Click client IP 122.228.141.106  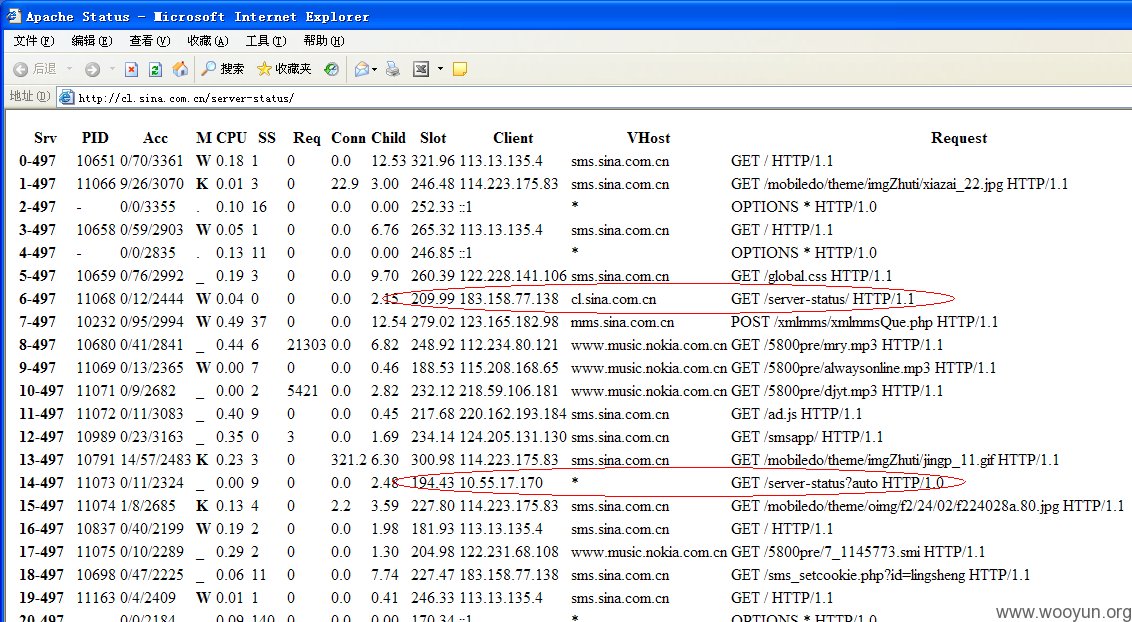click(513, 276)
